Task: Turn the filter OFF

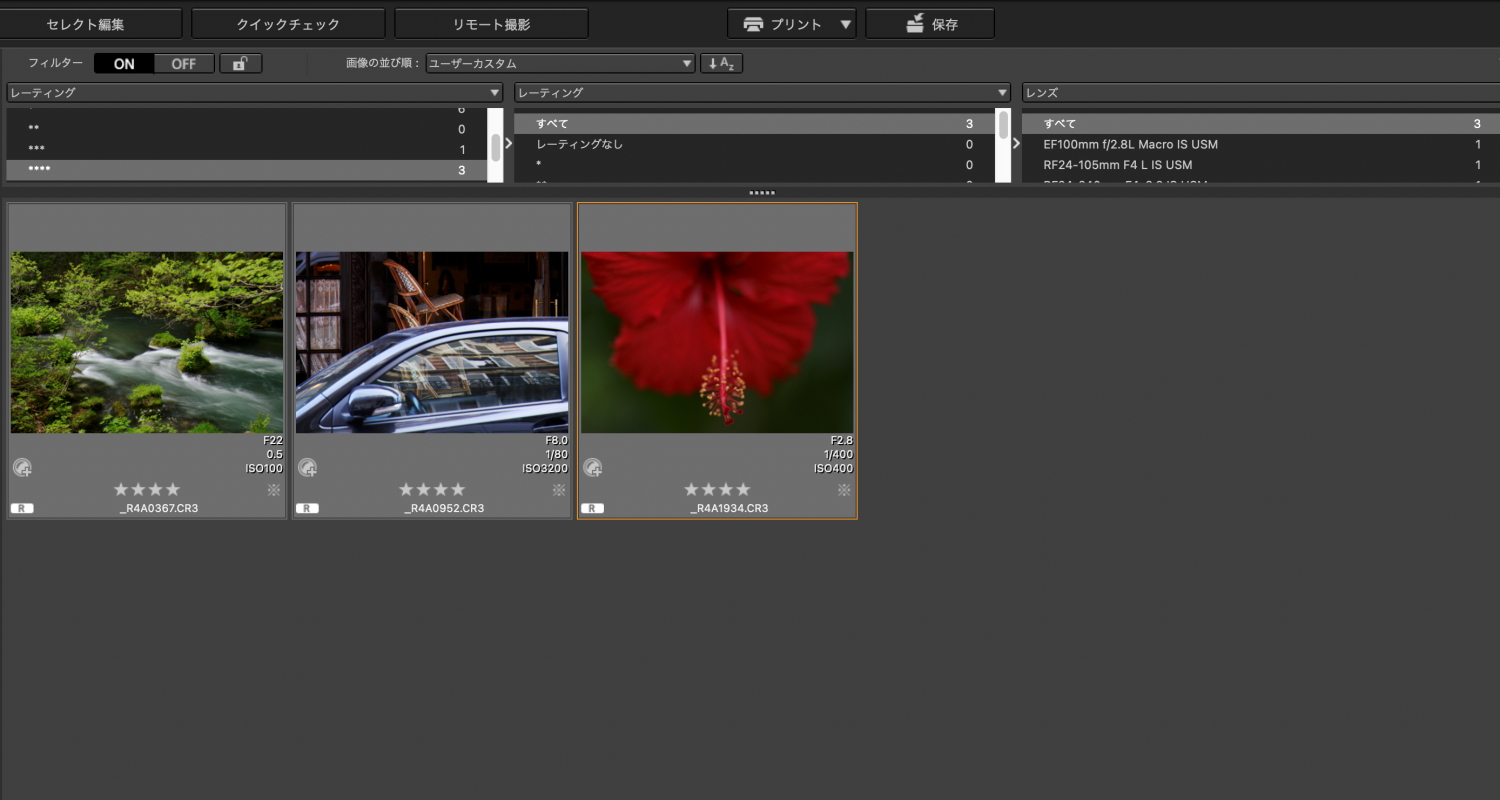Action: click(x=184, y=64)
